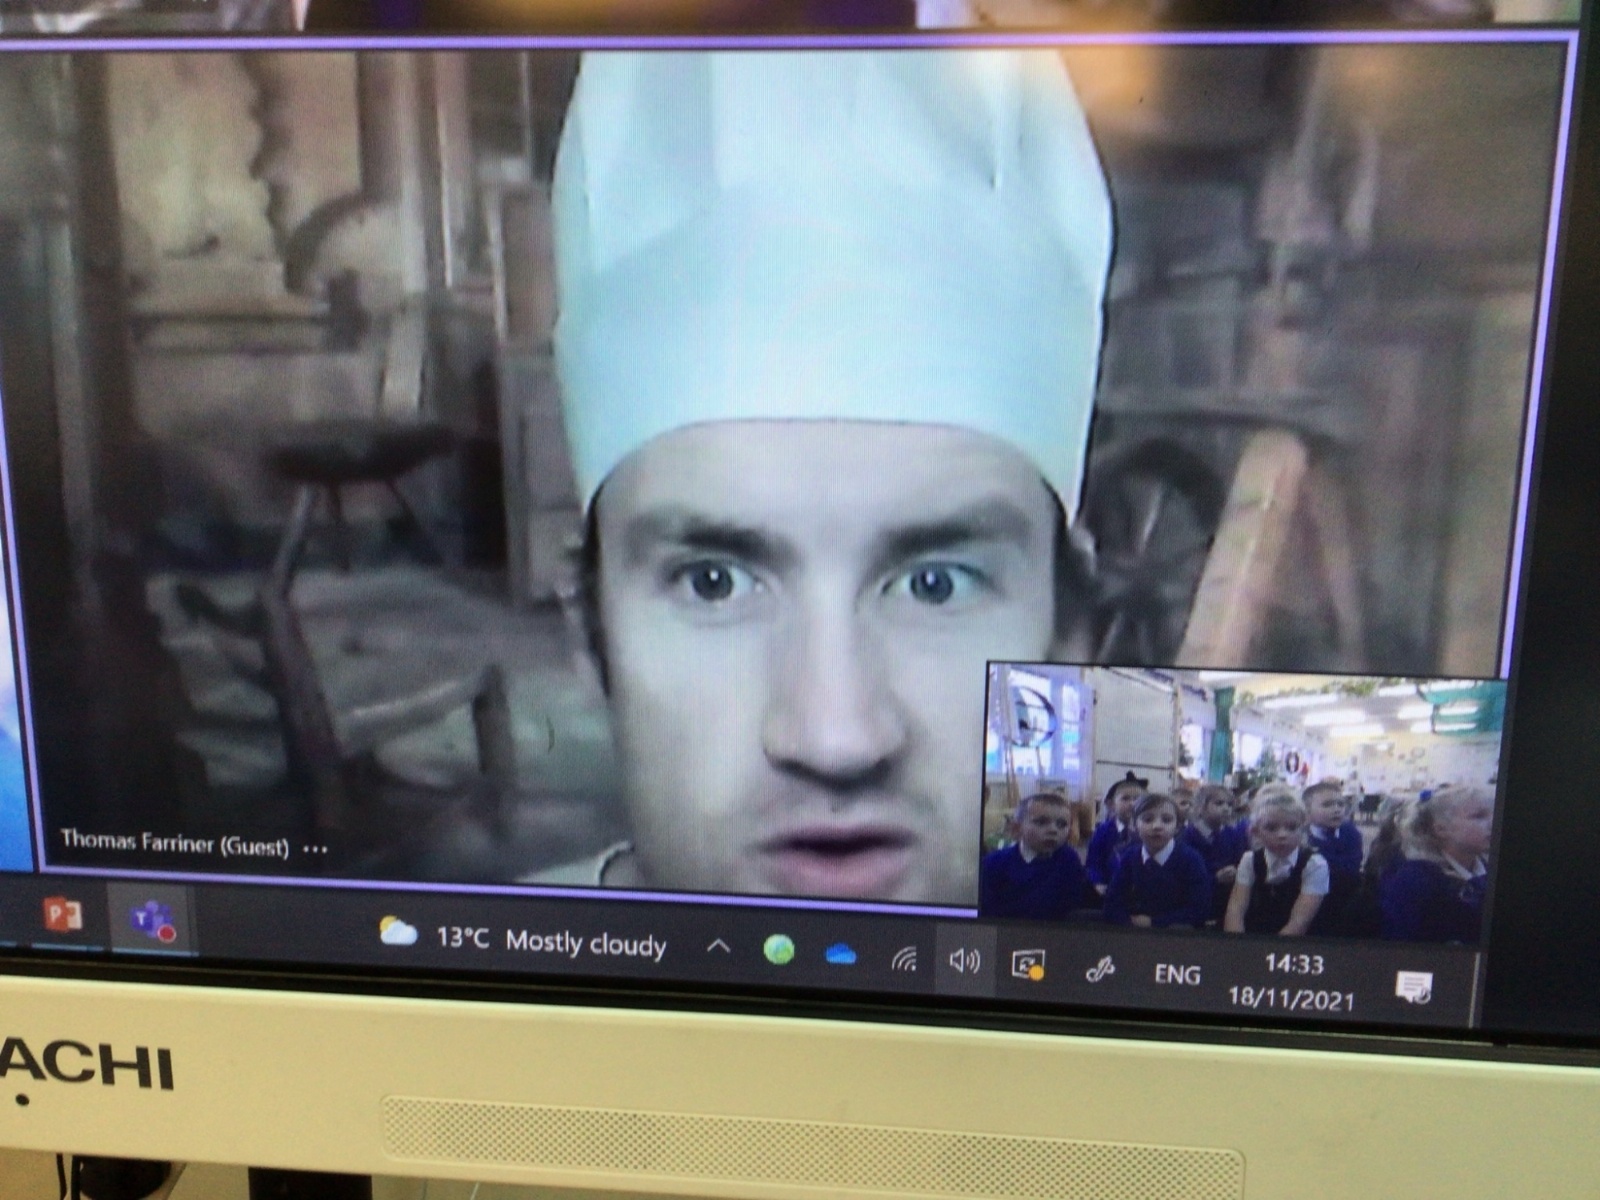This screenshot has height=1200, width=1600.
Task: Click the pen workspace tray icon
Action: tap(1099, 969)
